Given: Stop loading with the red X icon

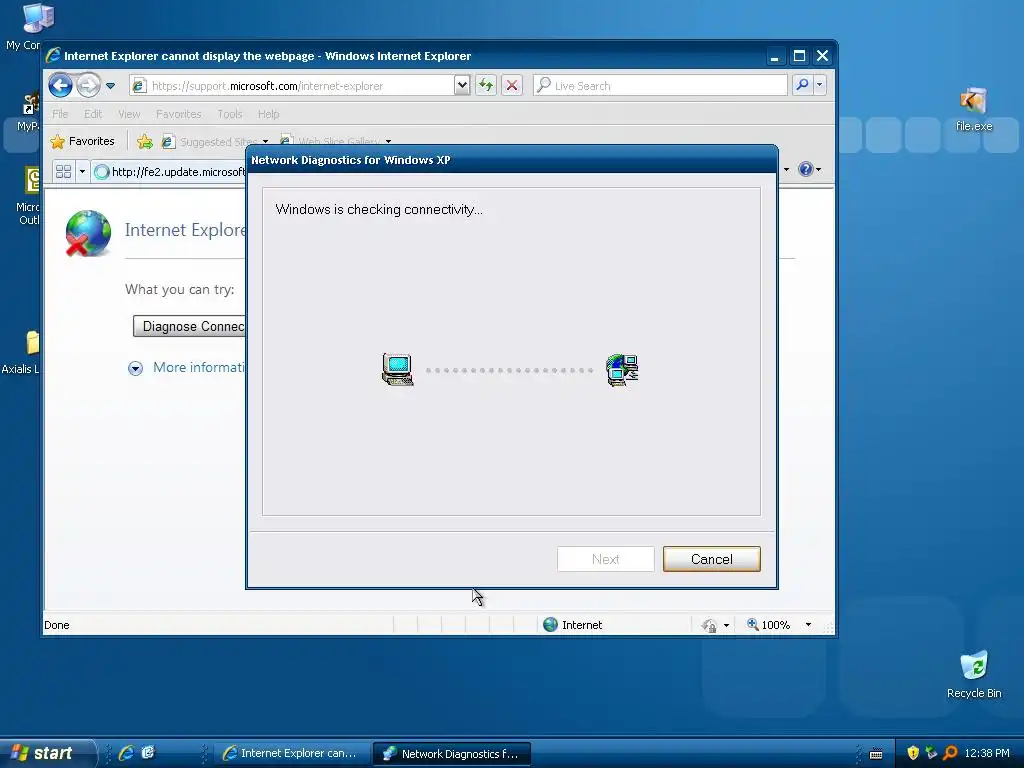Looking at the screenshot, I should coord(512,86).
